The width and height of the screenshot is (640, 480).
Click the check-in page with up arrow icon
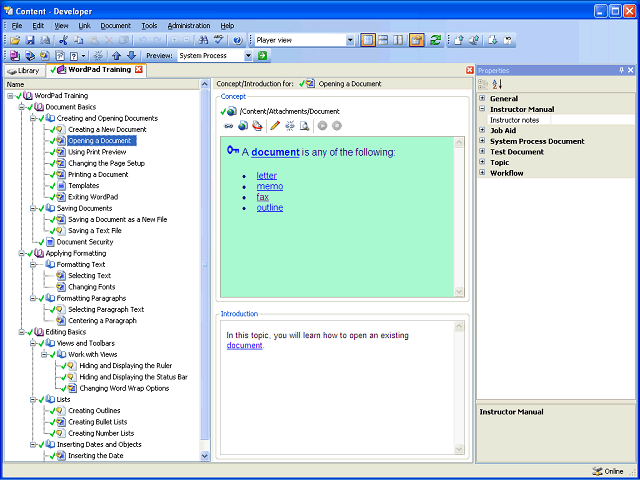(x=459, y=40)
